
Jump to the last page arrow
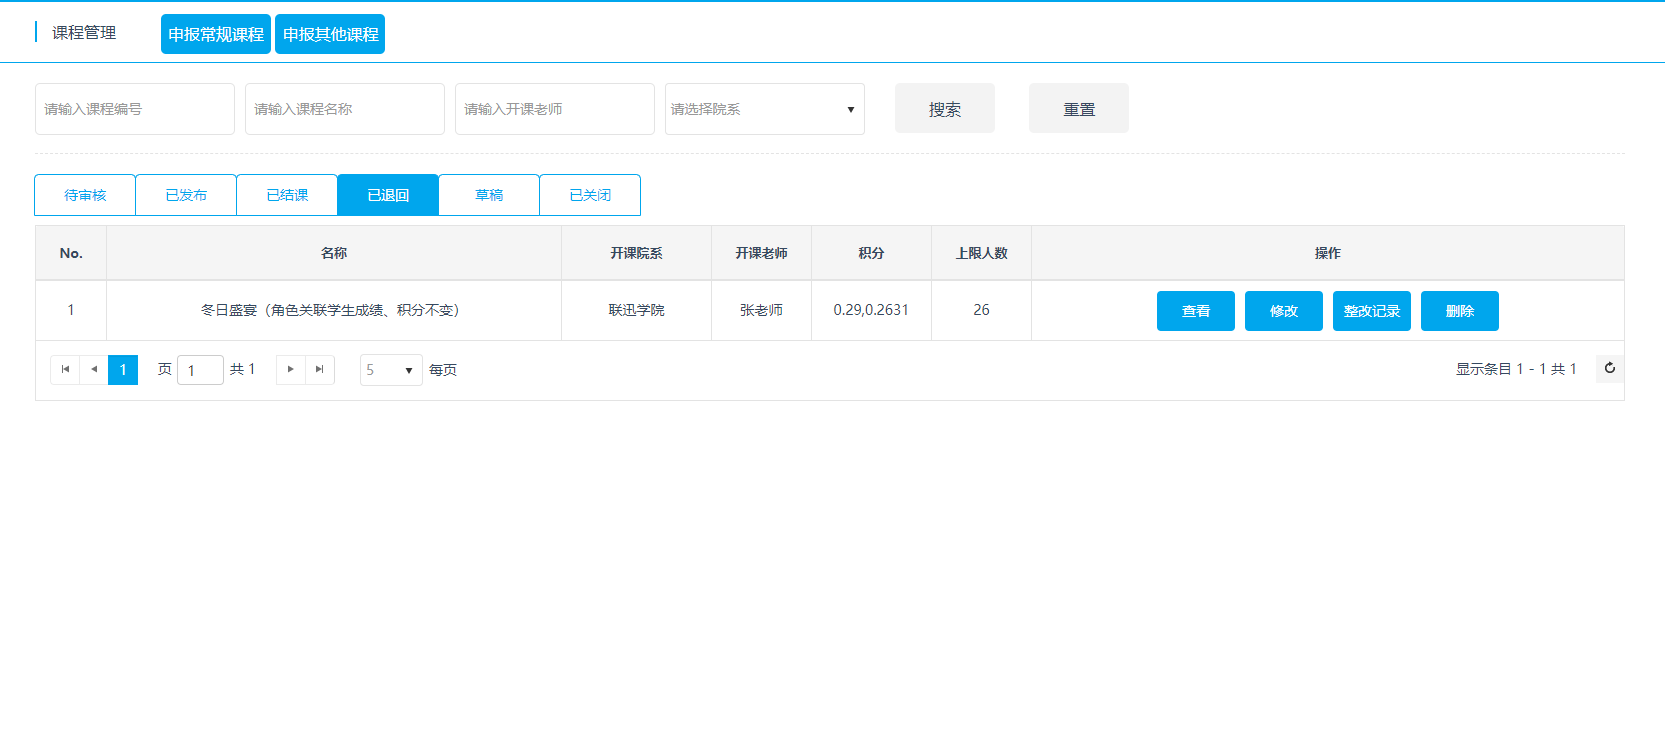point(320,369)
